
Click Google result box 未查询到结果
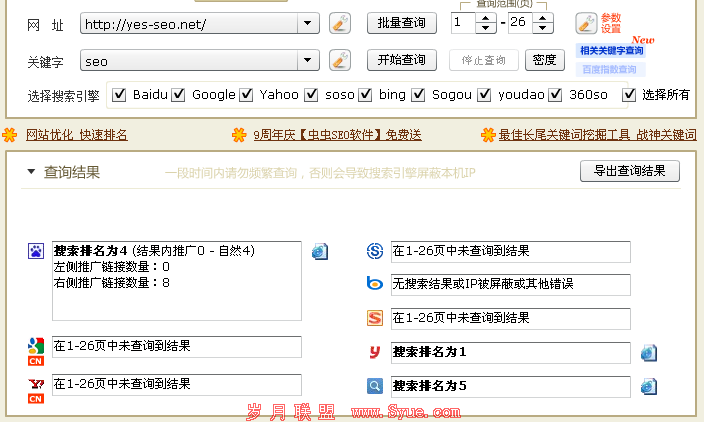click(177, 347)
